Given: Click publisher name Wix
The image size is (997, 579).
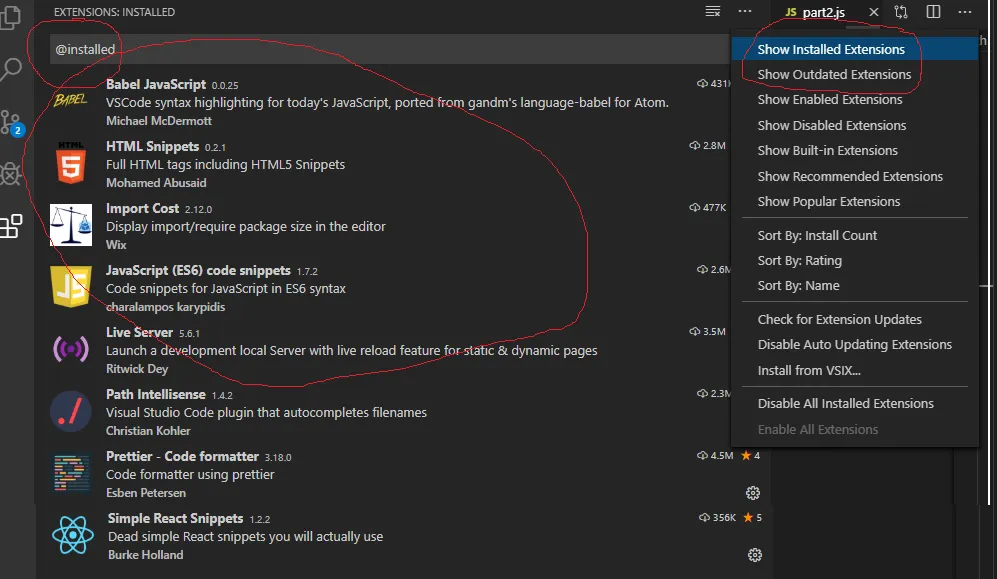Looking at the screenshot, I should [x=116, y=245].
